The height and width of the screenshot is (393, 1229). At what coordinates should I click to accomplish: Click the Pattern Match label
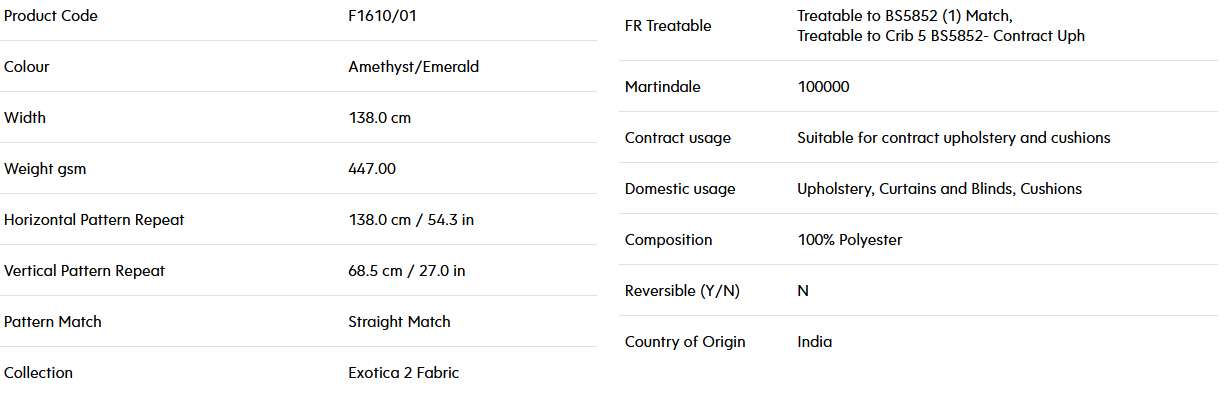53,322
